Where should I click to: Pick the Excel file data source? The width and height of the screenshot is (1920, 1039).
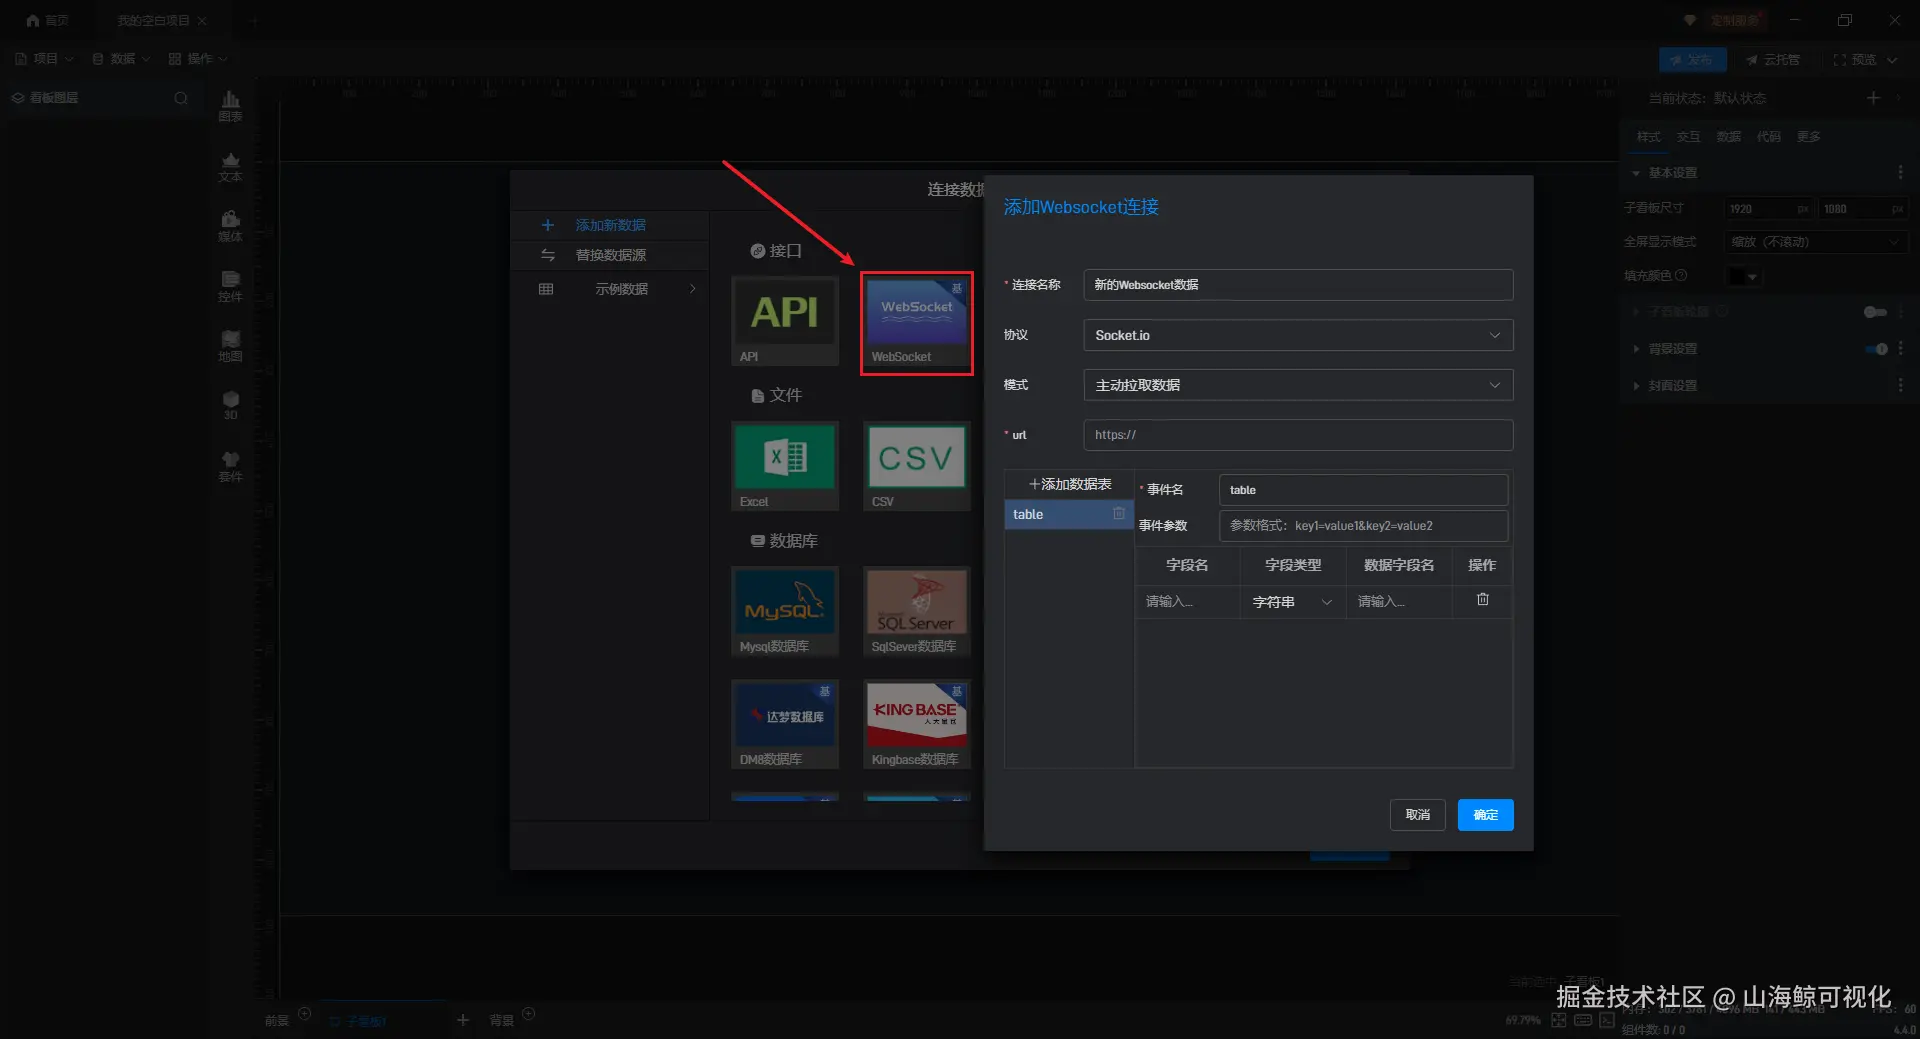[x=785, y=467]
